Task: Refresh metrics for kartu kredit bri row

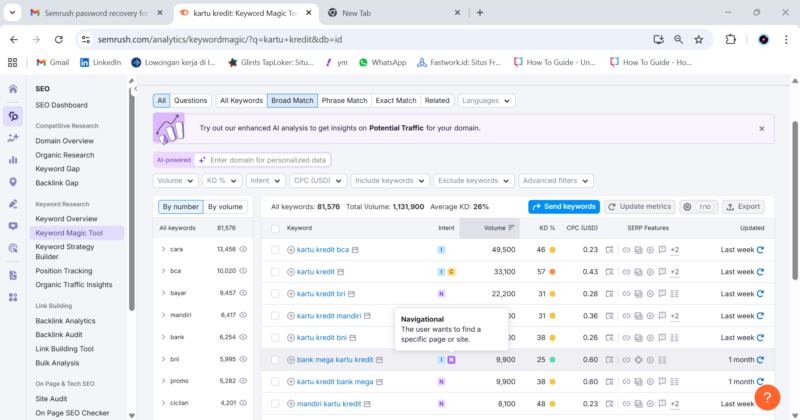Action: click(x=761, y=293)
